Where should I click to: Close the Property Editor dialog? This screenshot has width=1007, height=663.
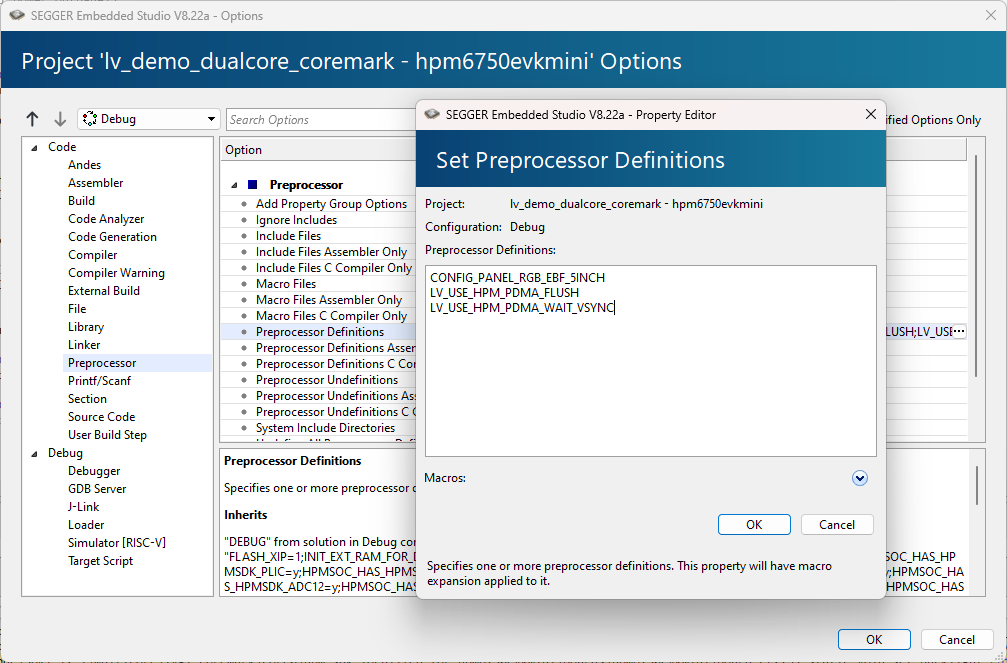[x=871, y=114]
